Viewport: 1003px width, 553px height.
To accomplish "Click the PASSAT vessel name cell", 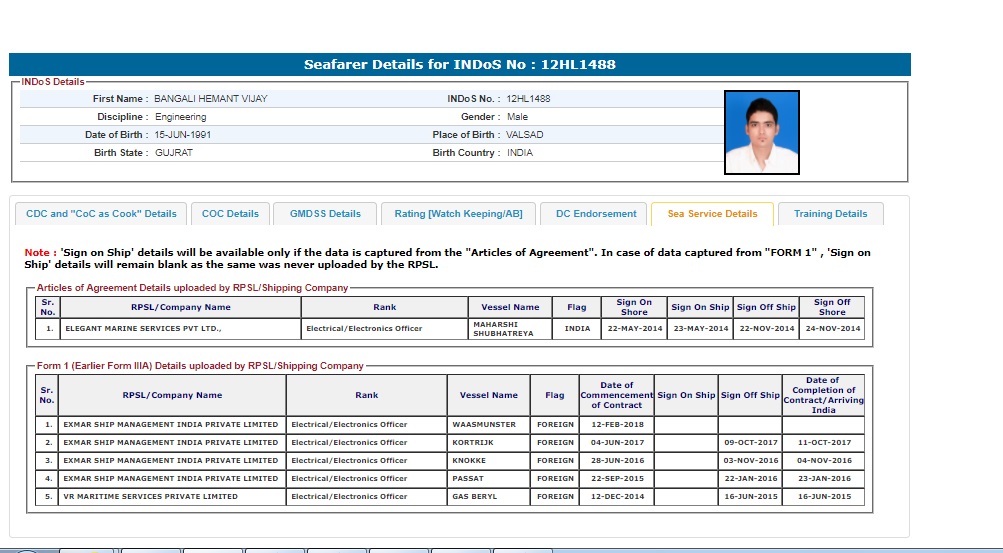I will (x=470, y=479).
